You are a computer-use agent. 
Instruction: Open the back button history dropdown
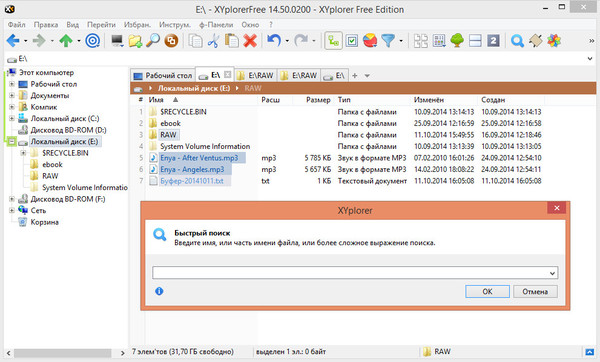(25, 41)
